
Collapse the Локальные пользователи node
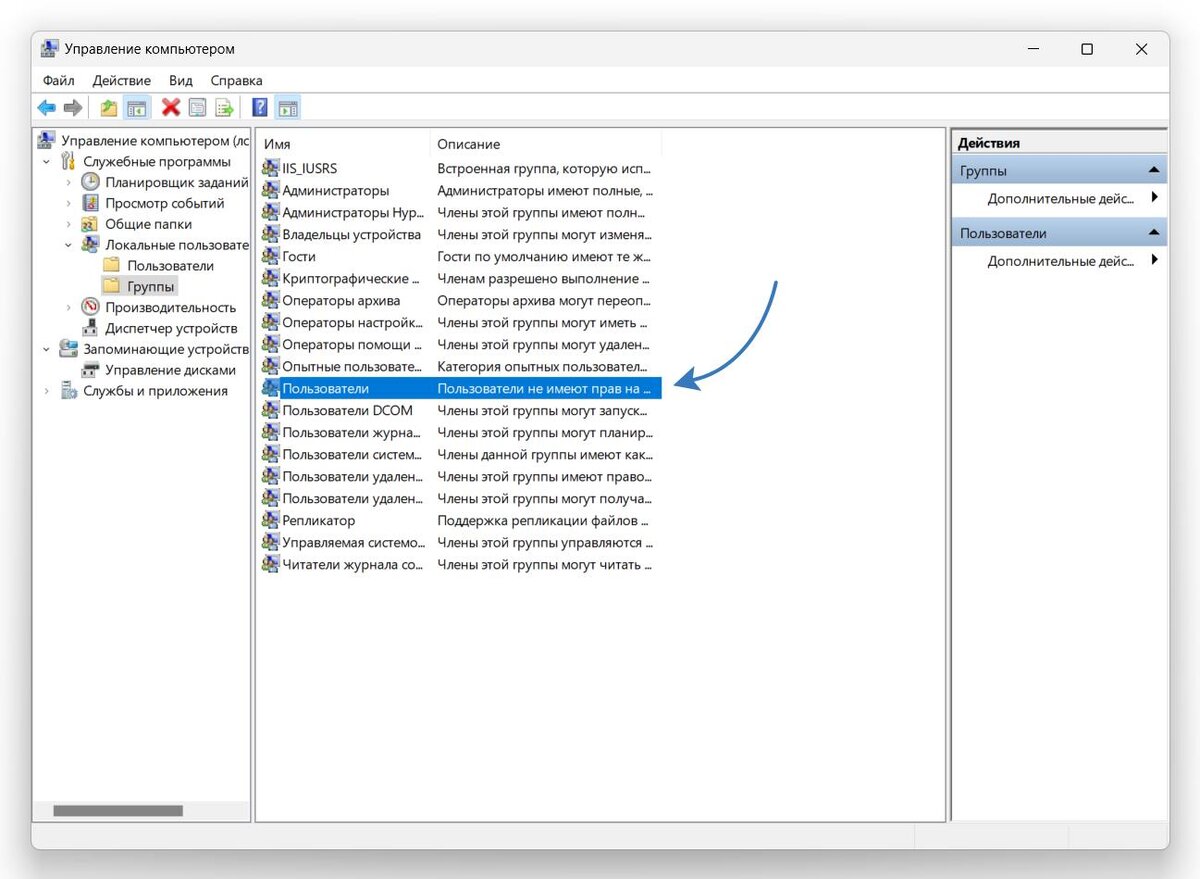(x=68, y=245)
